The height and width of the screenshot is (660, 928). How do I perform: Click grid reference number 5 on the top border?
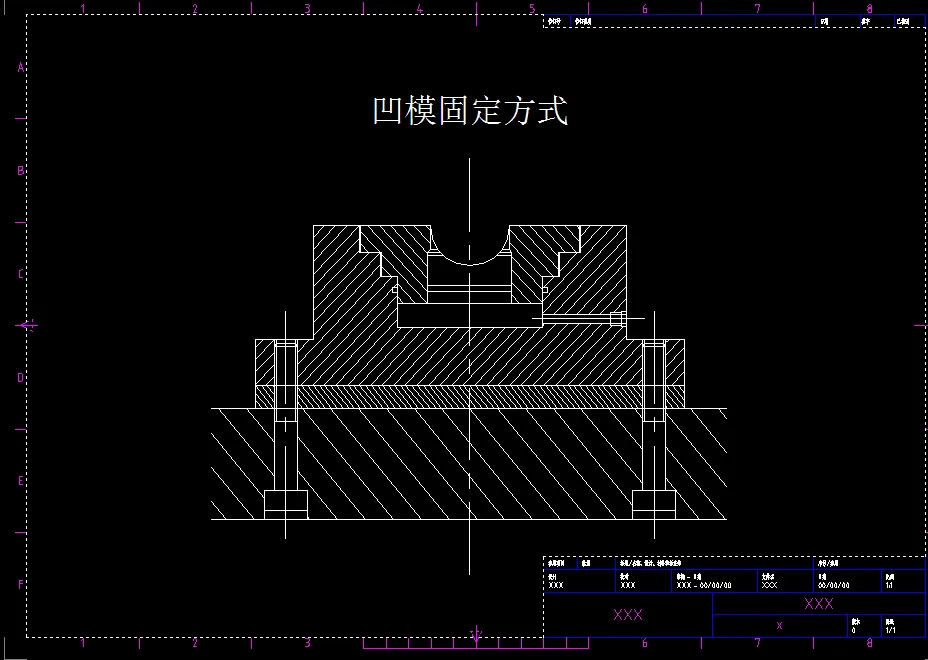coord(533,8)
